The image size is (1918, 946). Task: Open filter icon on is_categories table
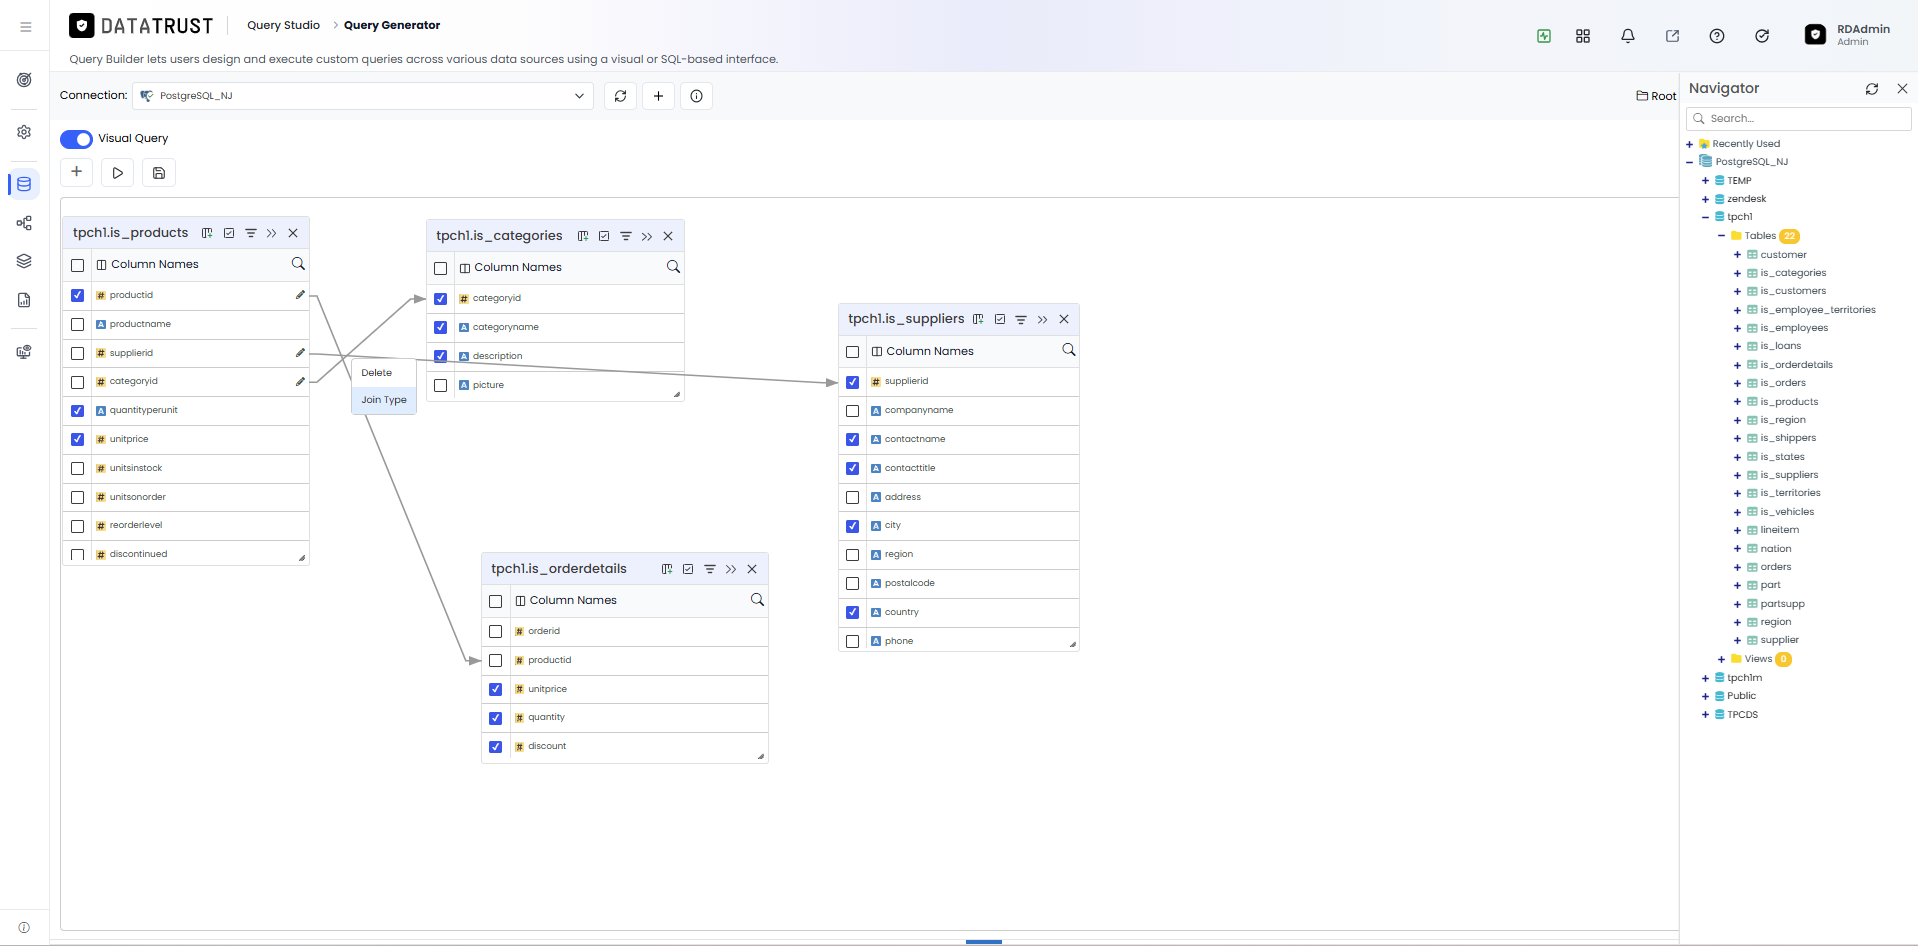(x=626, y=236)
